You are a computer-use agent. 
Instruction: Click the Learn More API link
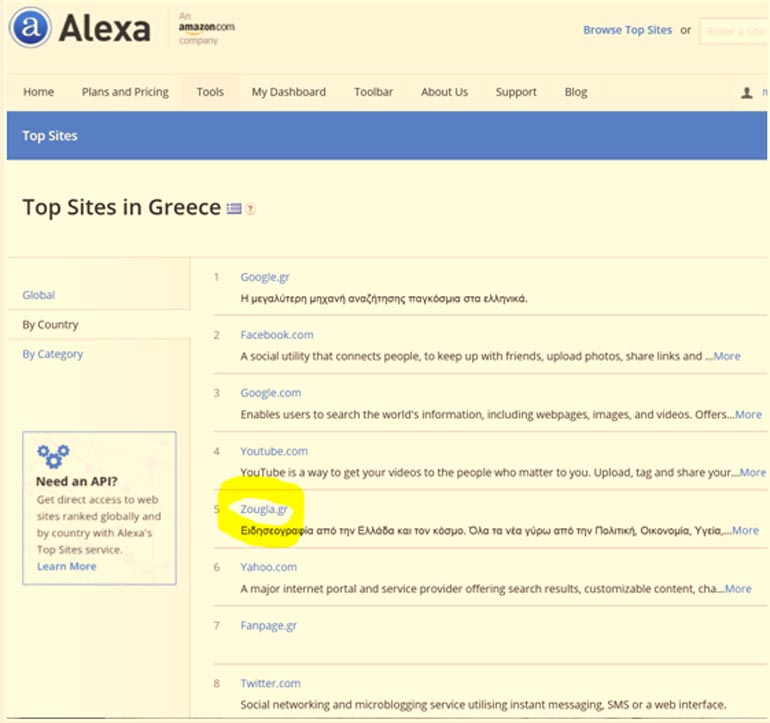coord(67,566)
